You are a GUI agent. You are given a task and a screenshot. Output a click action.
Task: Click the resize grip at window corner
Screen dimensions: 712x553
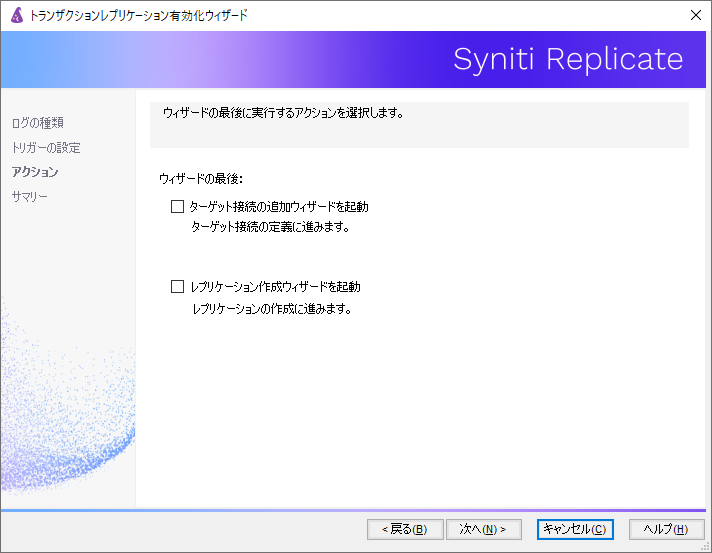pyautogui.click(x=706, y=548)
